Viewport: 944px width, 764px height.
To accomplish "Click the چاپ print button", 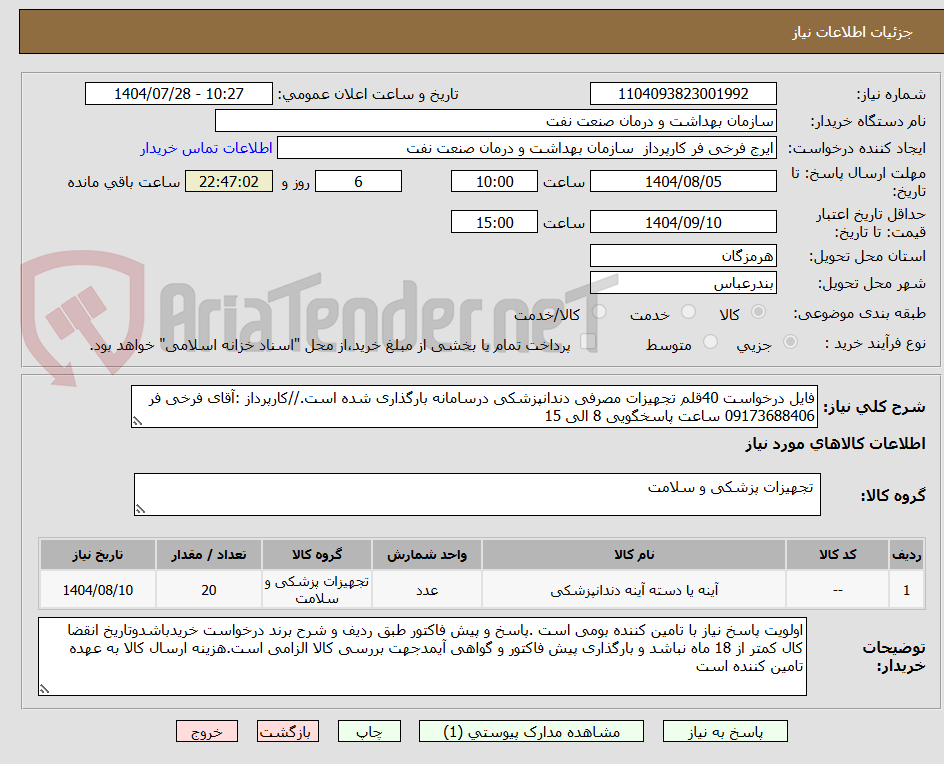I will (x=369, y=731).
